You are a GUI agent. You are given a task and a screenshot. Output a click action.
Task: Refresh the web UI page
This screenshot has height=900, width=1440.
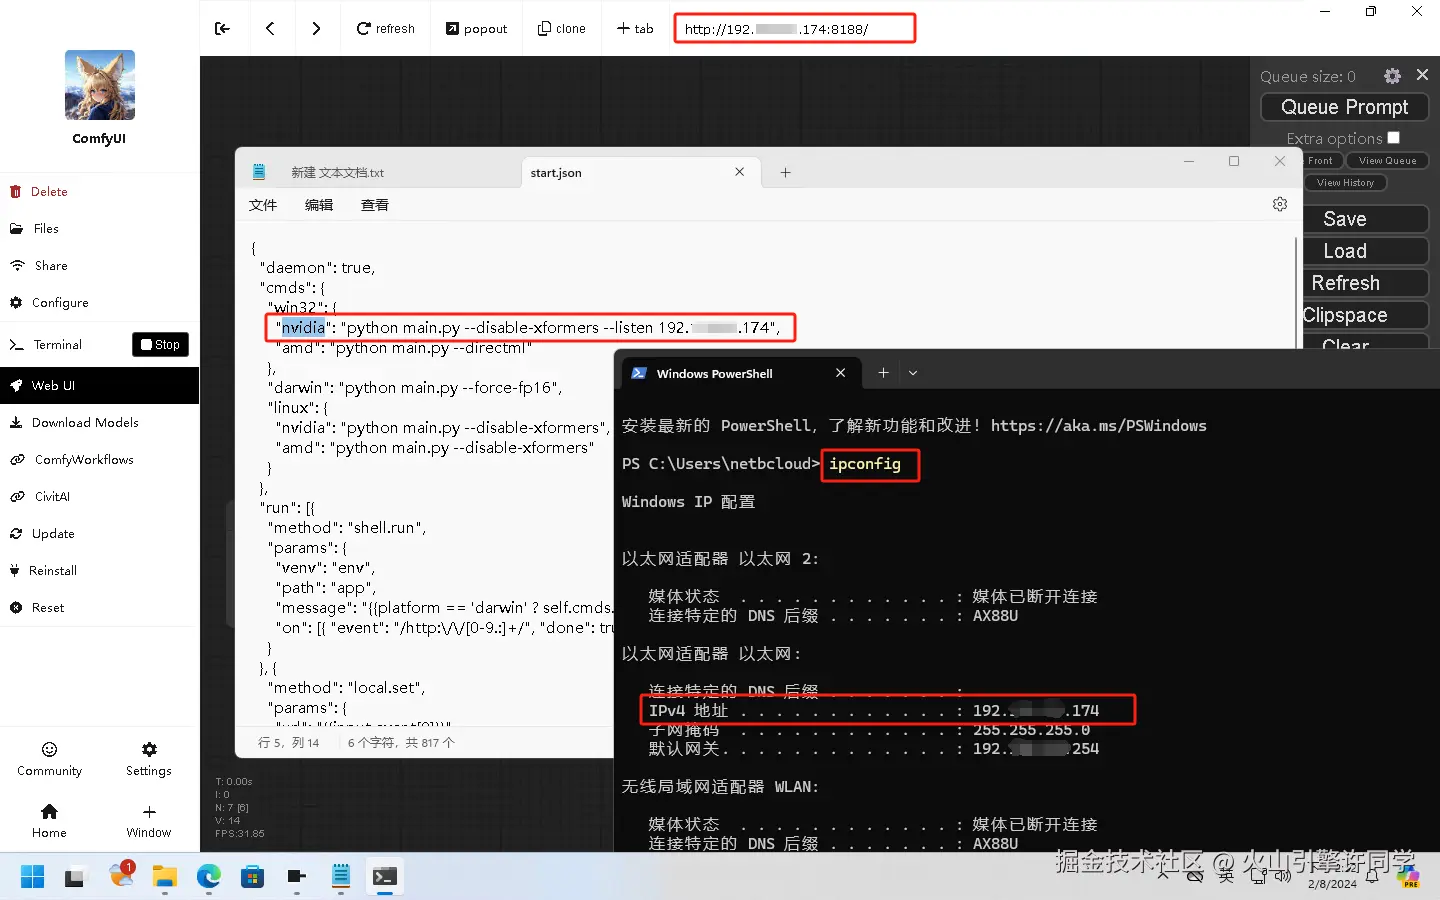(385, 28)
